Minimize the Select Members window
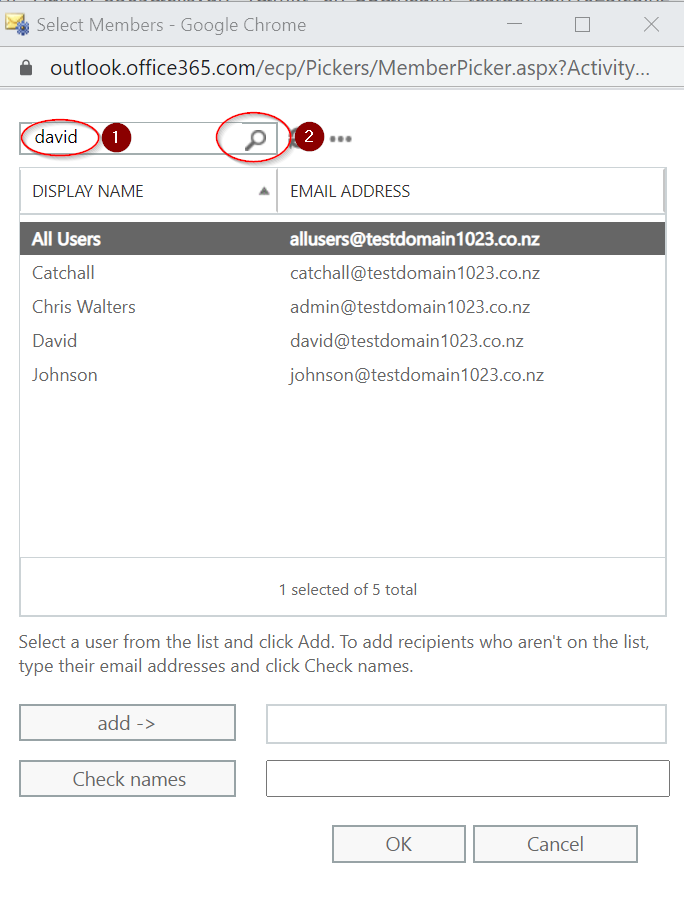684x909 pixels. 514,24
